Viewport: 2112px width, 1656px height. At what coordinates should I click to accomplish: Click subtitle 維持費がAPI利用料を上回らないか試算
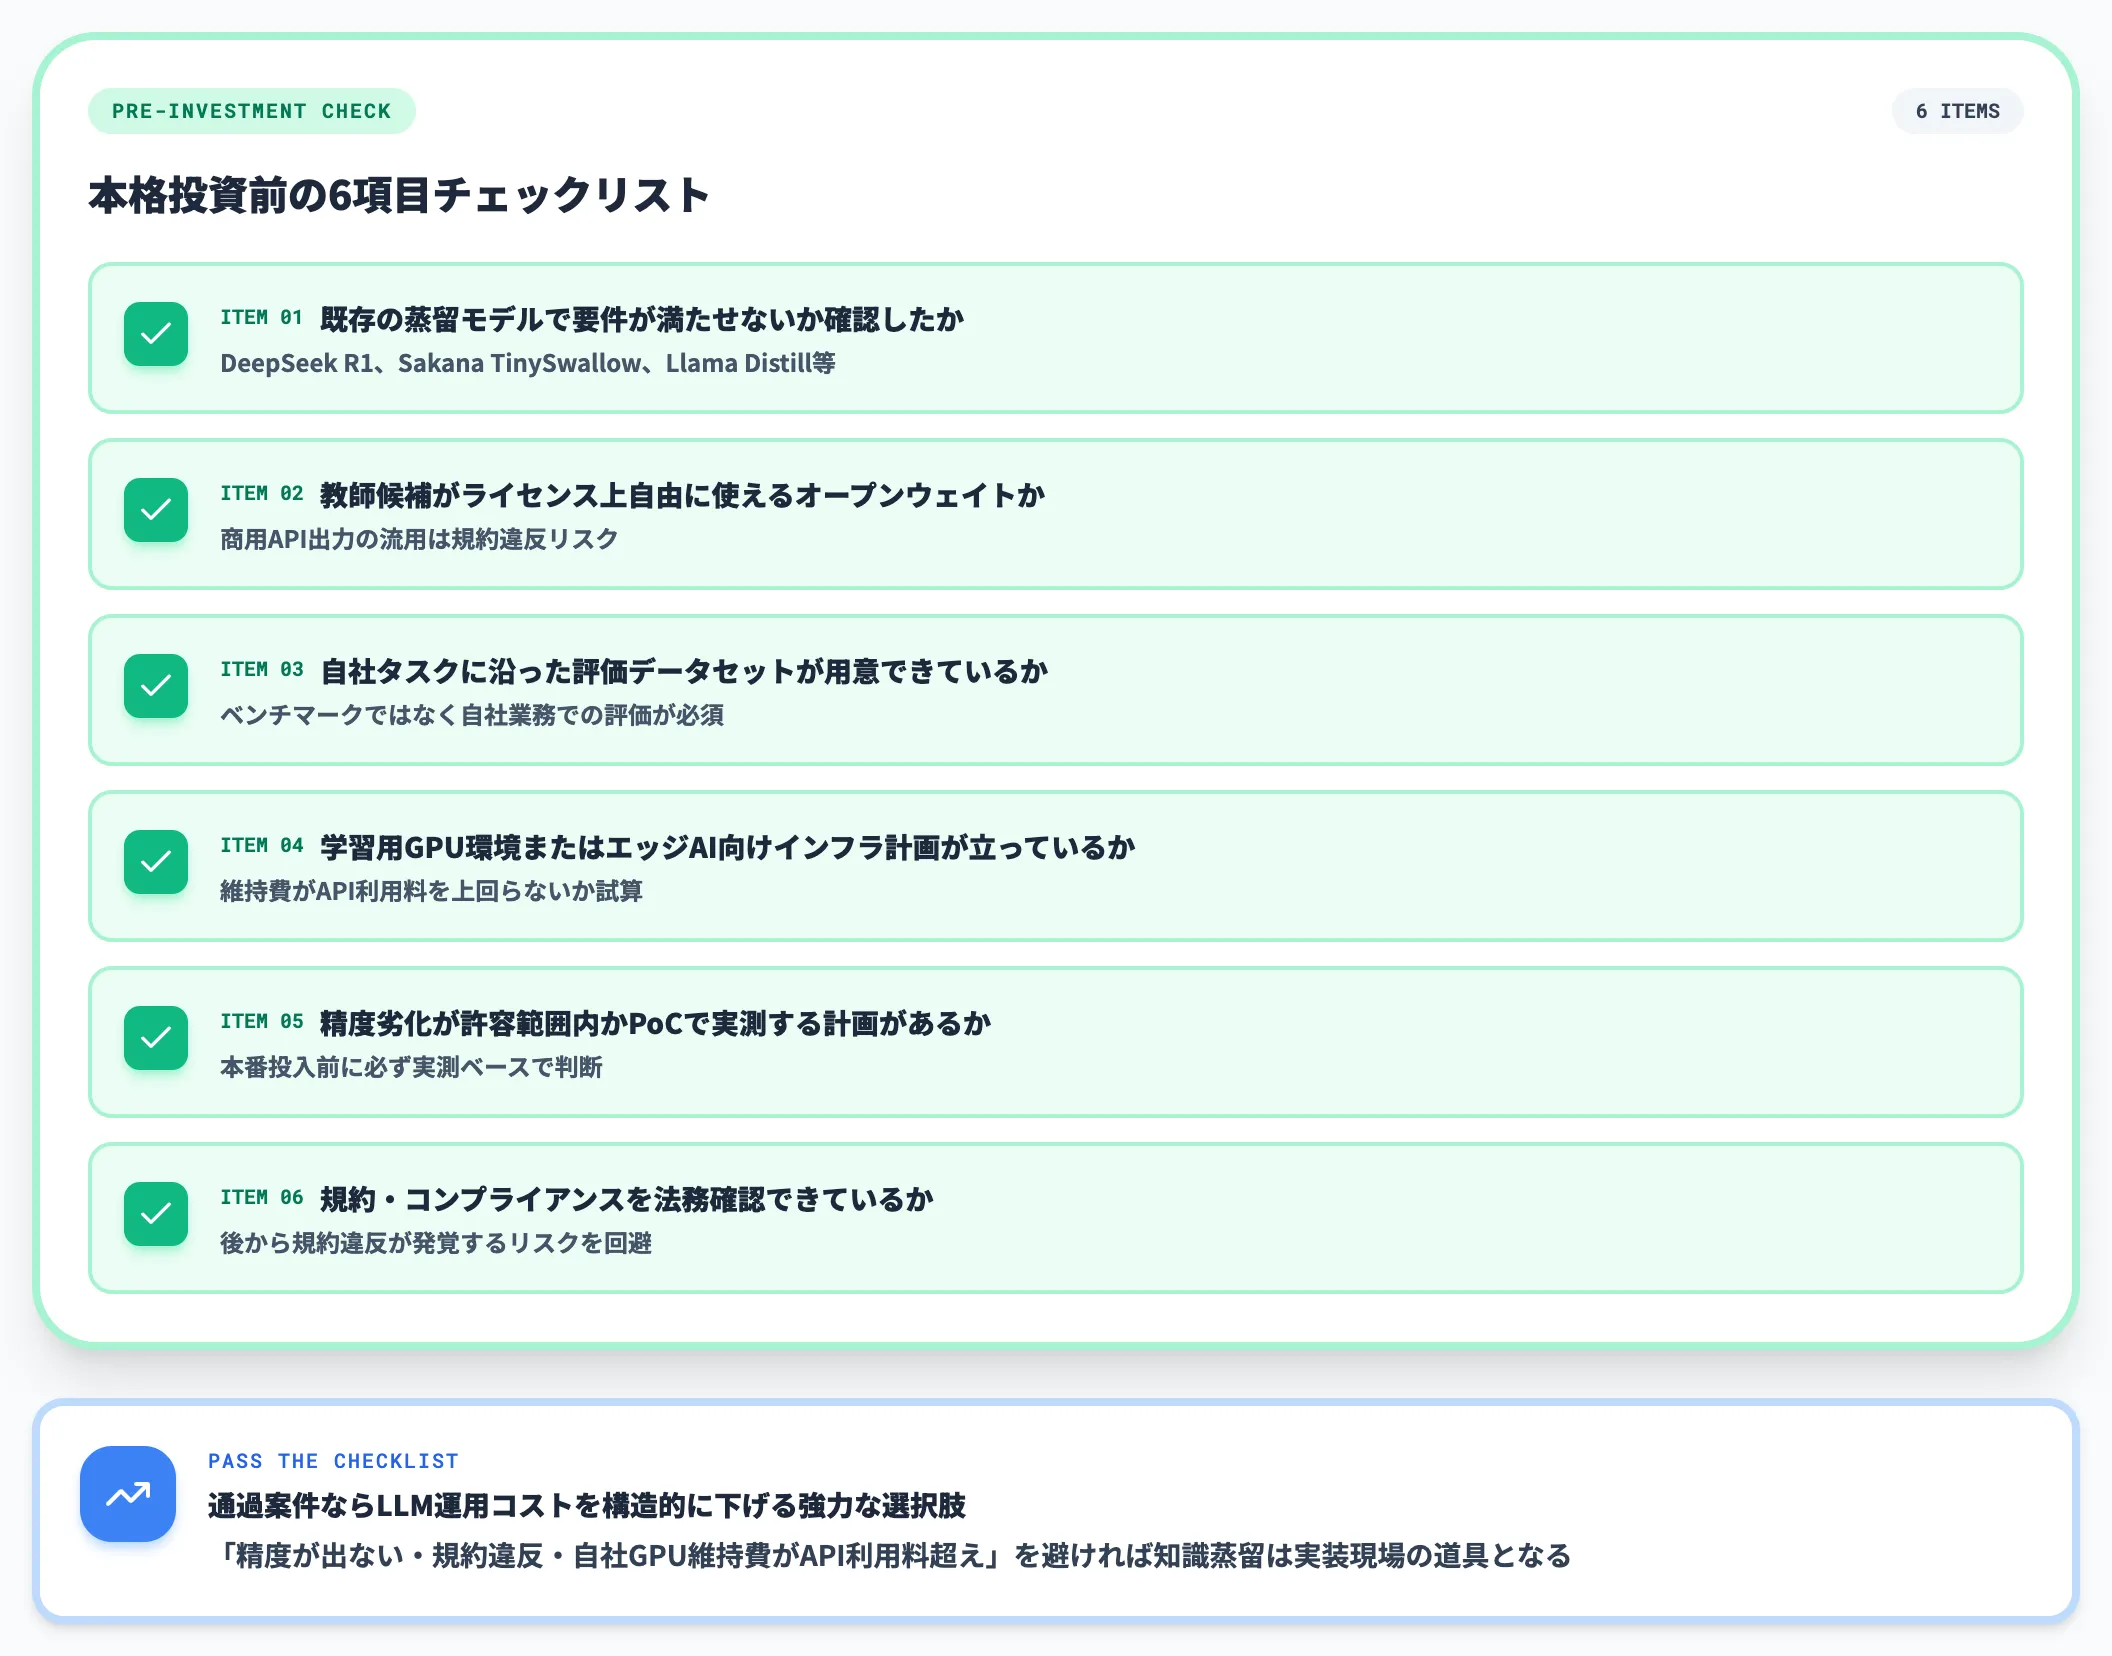pyautogui.click(x=431, y=891)
